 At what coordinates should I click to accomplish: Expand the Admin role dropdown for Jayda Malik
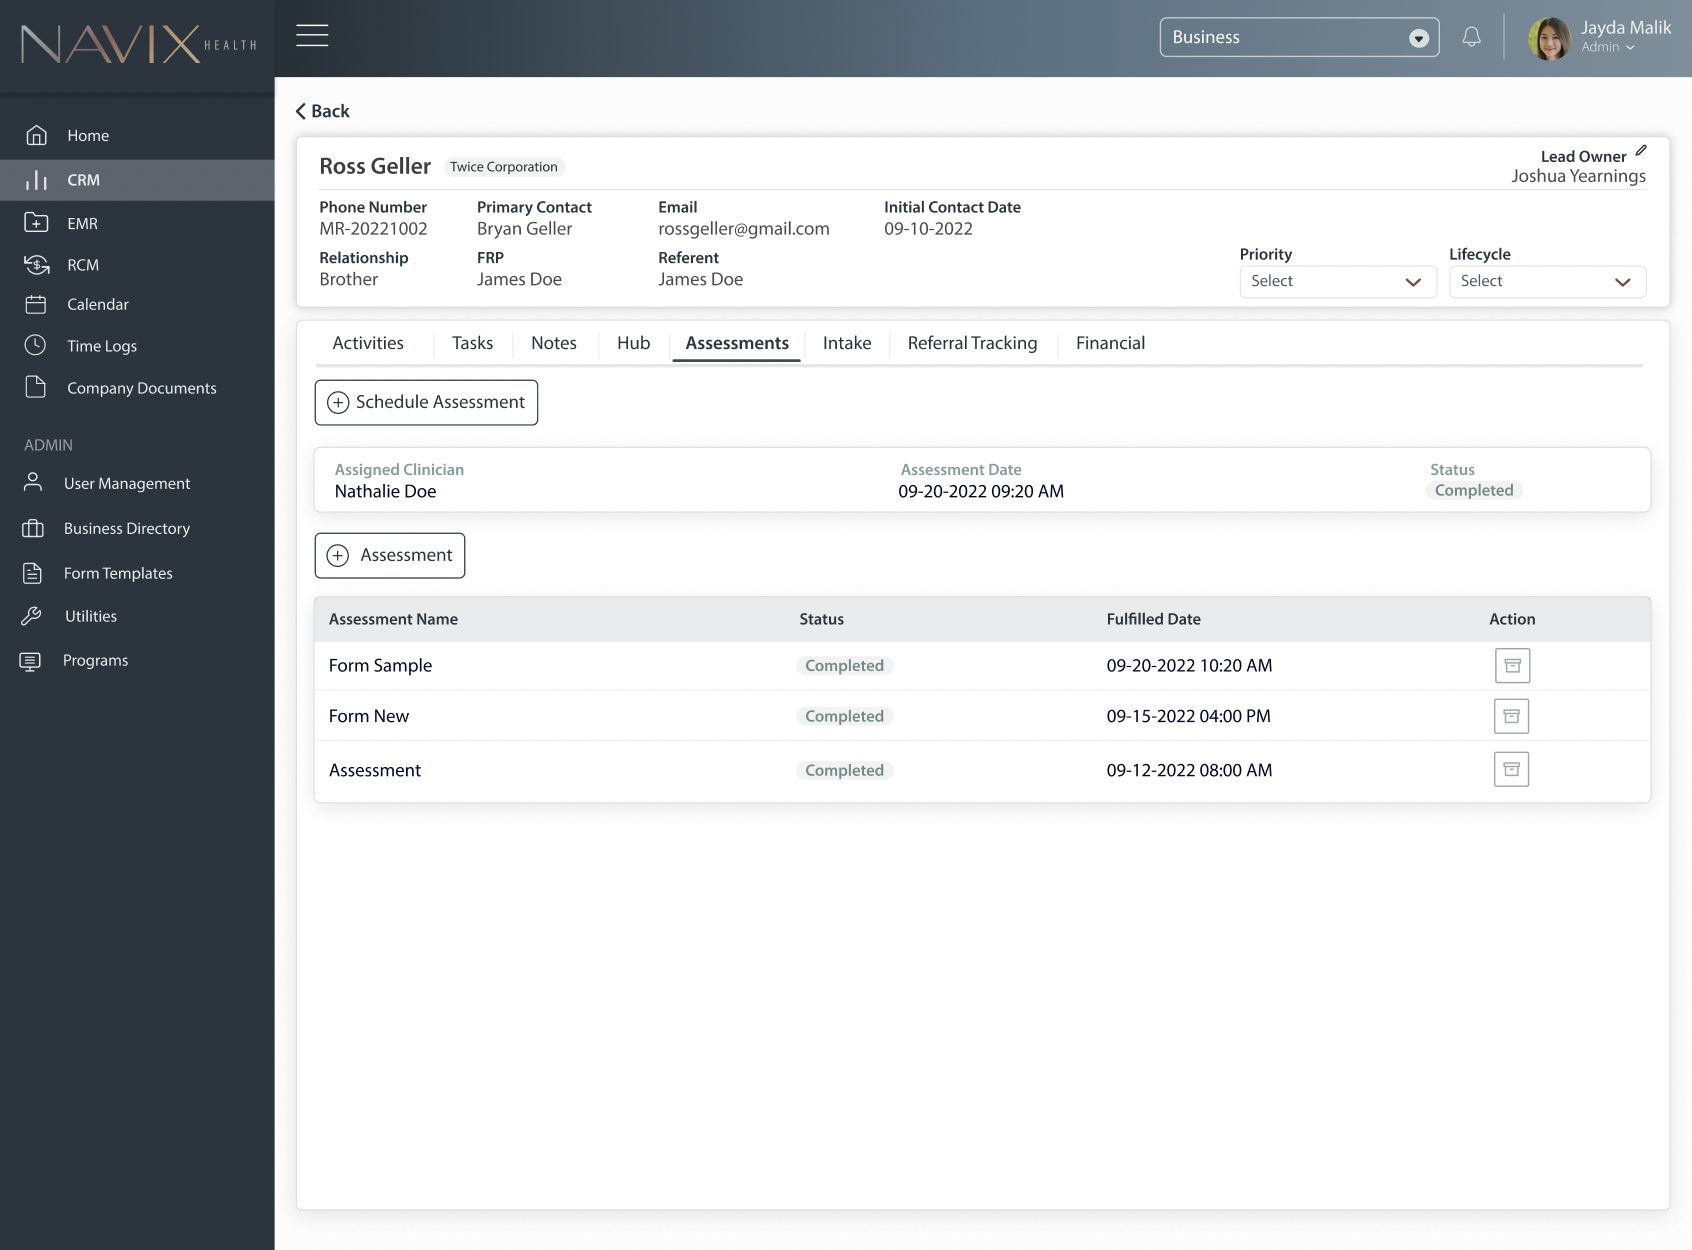pos(1629,46)
